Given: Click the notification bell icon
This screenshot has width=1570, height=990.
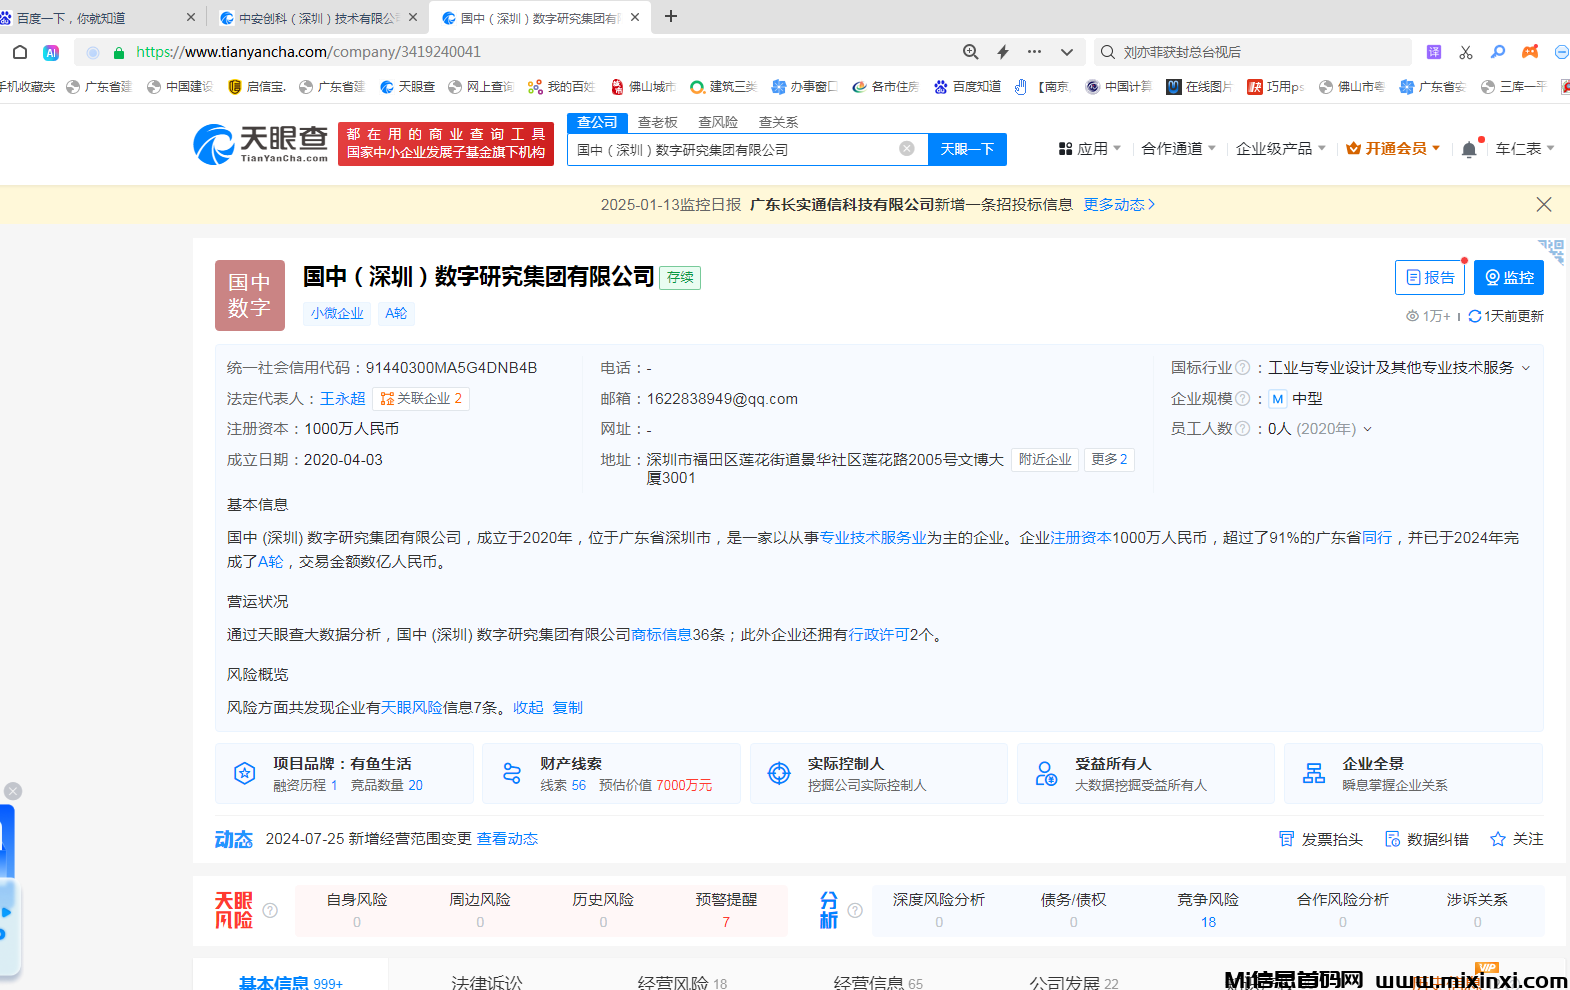Looking at the screenshot, I should [x=1468, y=149].
